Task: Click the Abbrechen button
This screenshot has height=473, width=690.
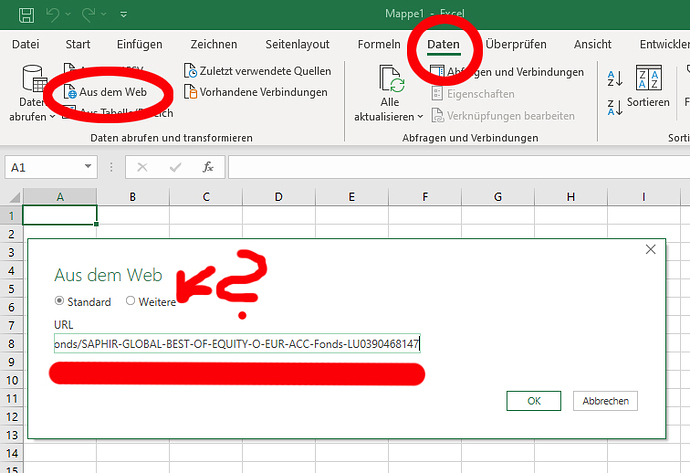Action: click(x=605, y=401)
